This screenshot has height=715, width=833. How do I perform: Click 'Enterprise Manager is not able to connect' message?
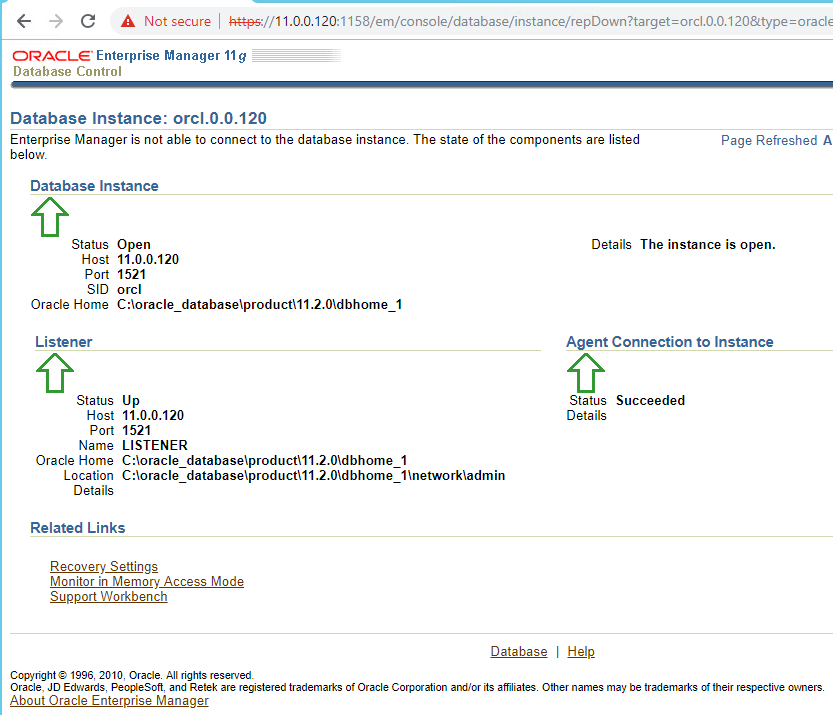click(325, 147)
